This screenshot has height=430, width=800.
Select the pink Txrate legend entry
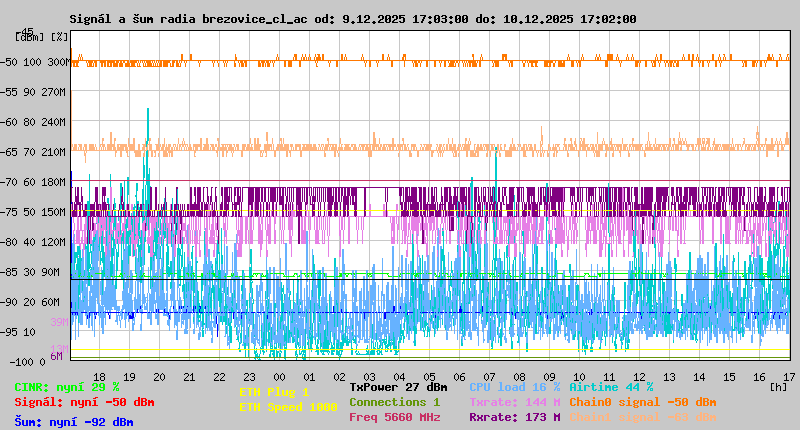515,402
